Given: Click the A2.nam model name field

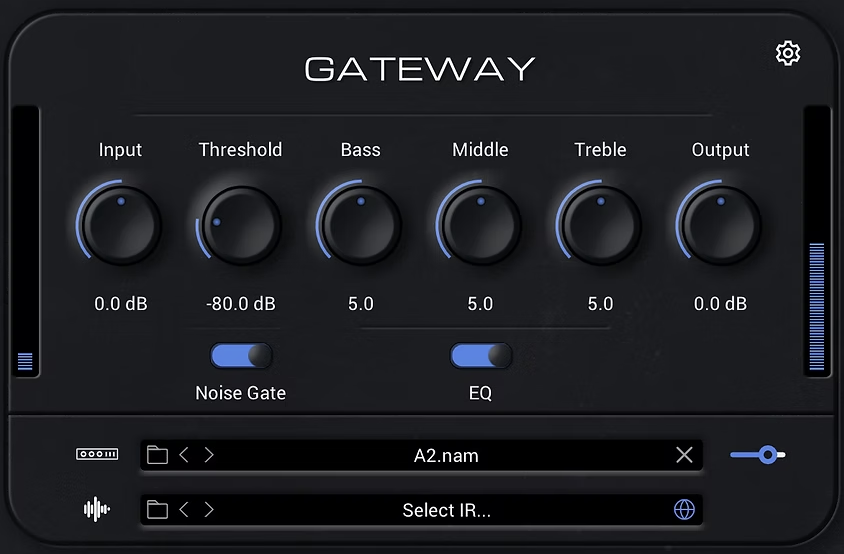Looking at the screenshot, I should coord(421,455).
